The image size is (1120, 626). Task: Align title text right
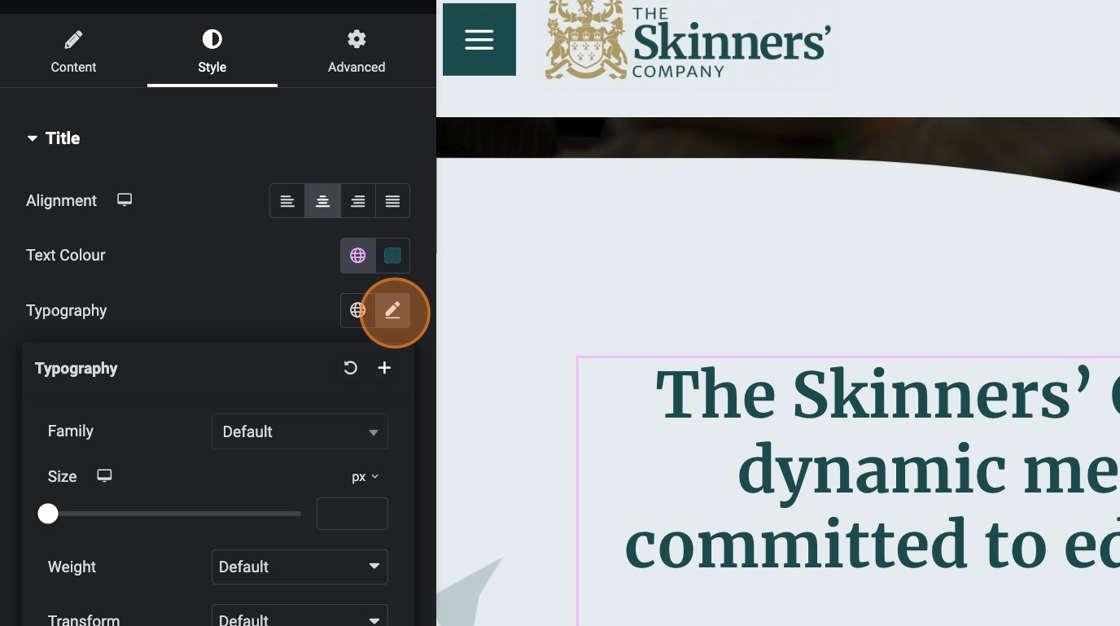point(357,201)
